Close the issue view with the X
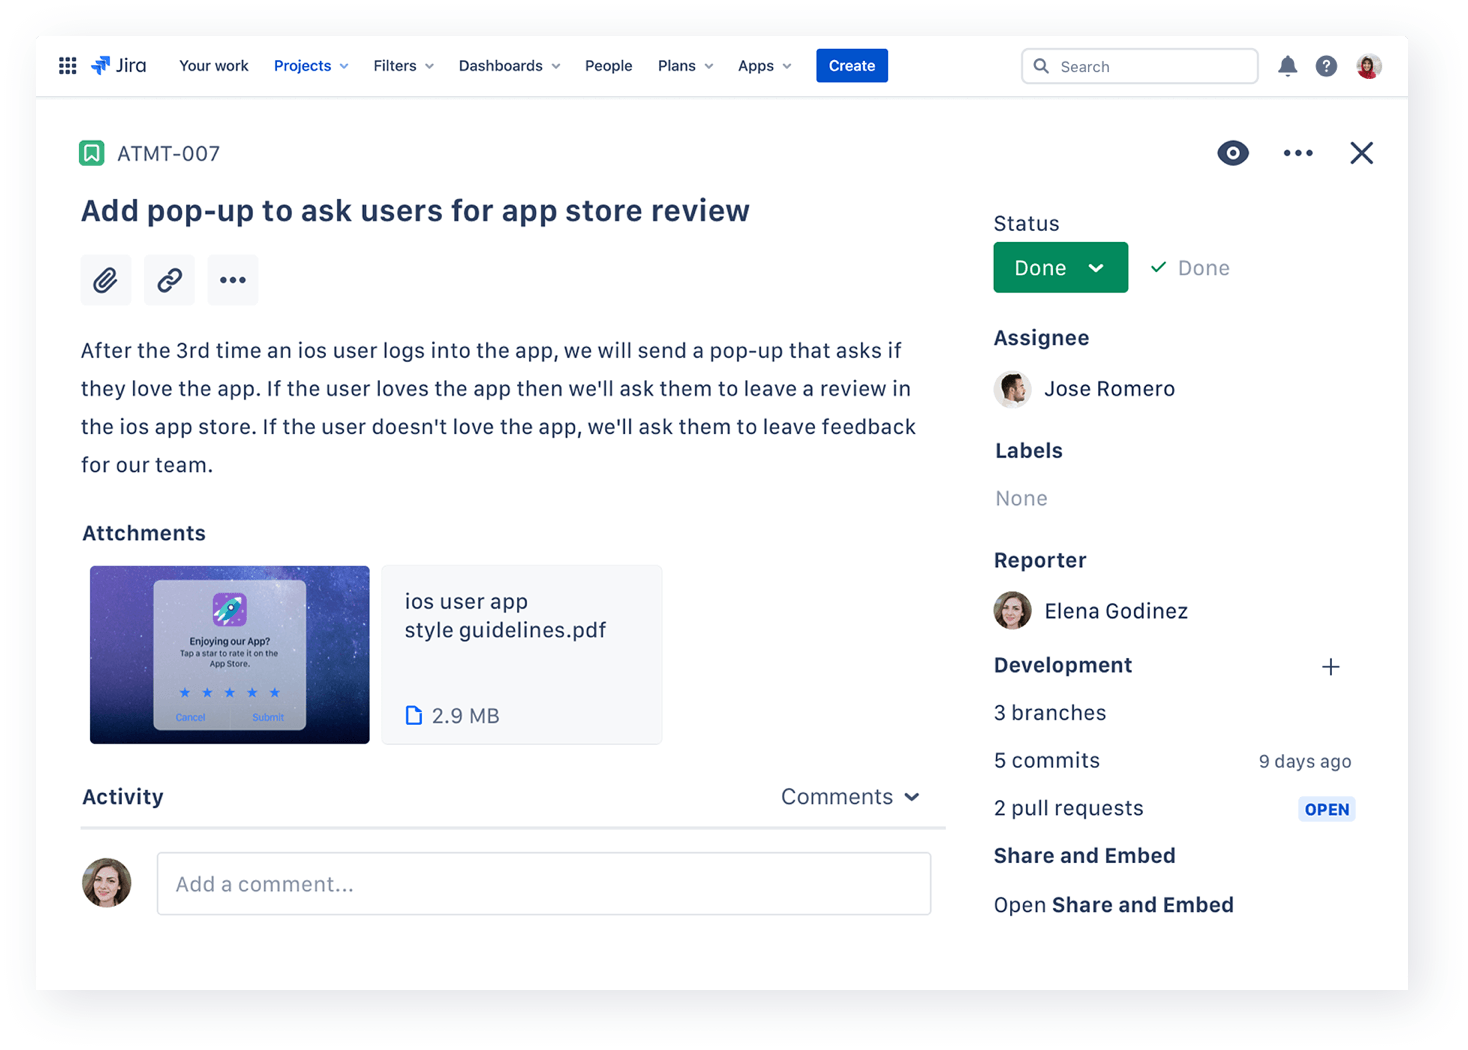 [1361, 153]
